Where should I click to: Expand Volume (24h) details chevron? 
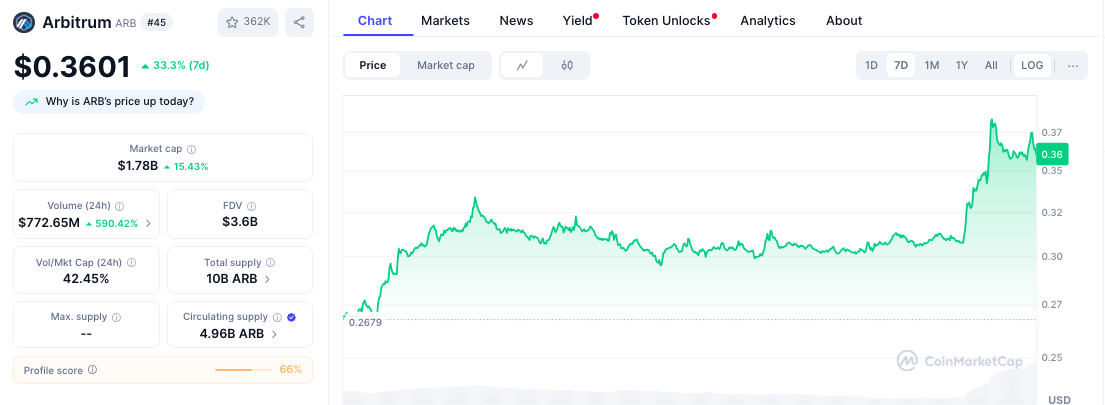point(148,223)
